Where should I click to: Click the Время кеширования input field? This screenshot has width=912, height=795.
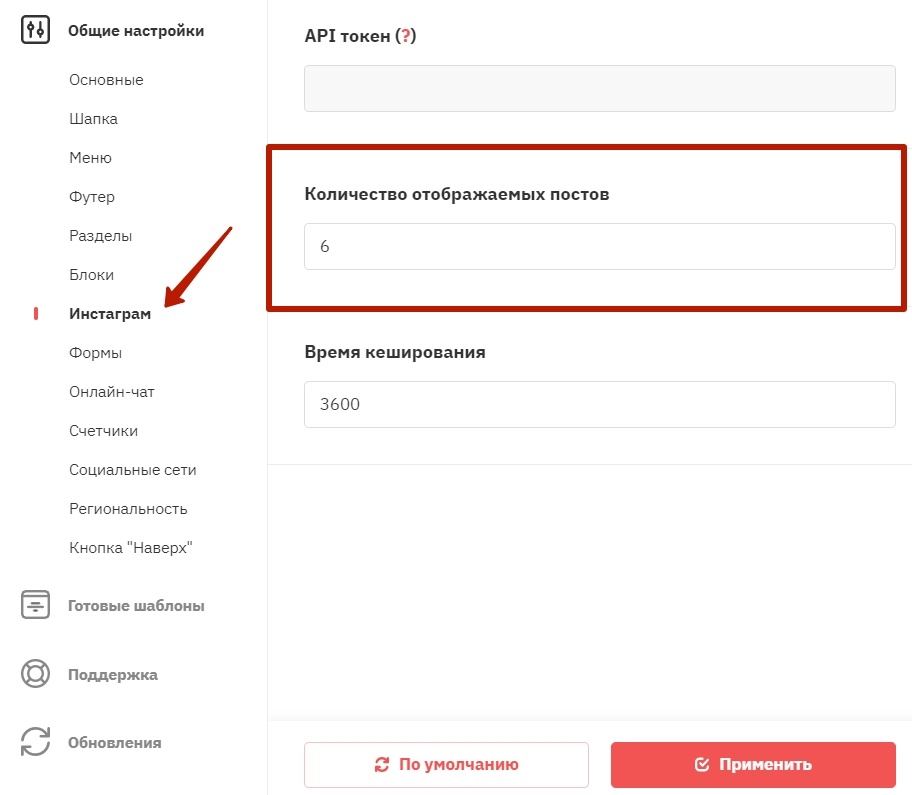tap(600, 404)
